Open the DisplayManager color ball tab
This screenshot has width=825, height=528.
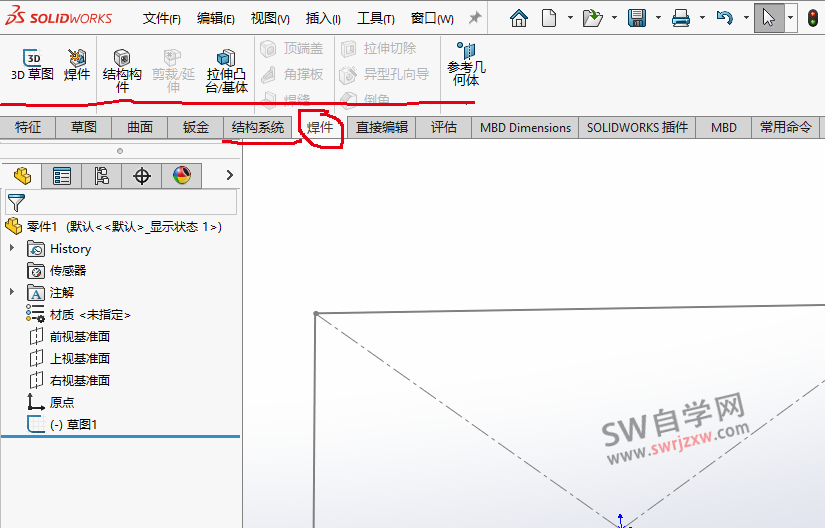(182, 176)
